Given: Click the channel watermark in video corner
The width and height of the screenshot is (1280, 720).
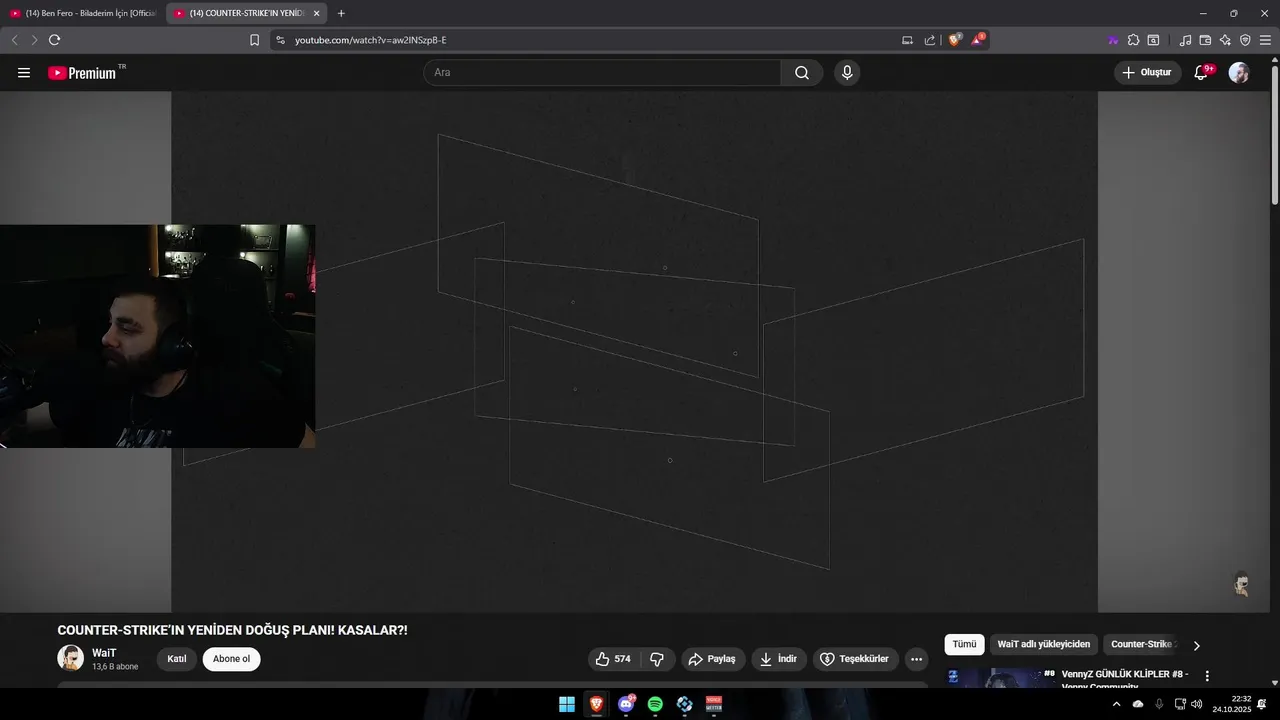Looking at the screenshot, I should pyautogui.click(x=1241, y=584).
